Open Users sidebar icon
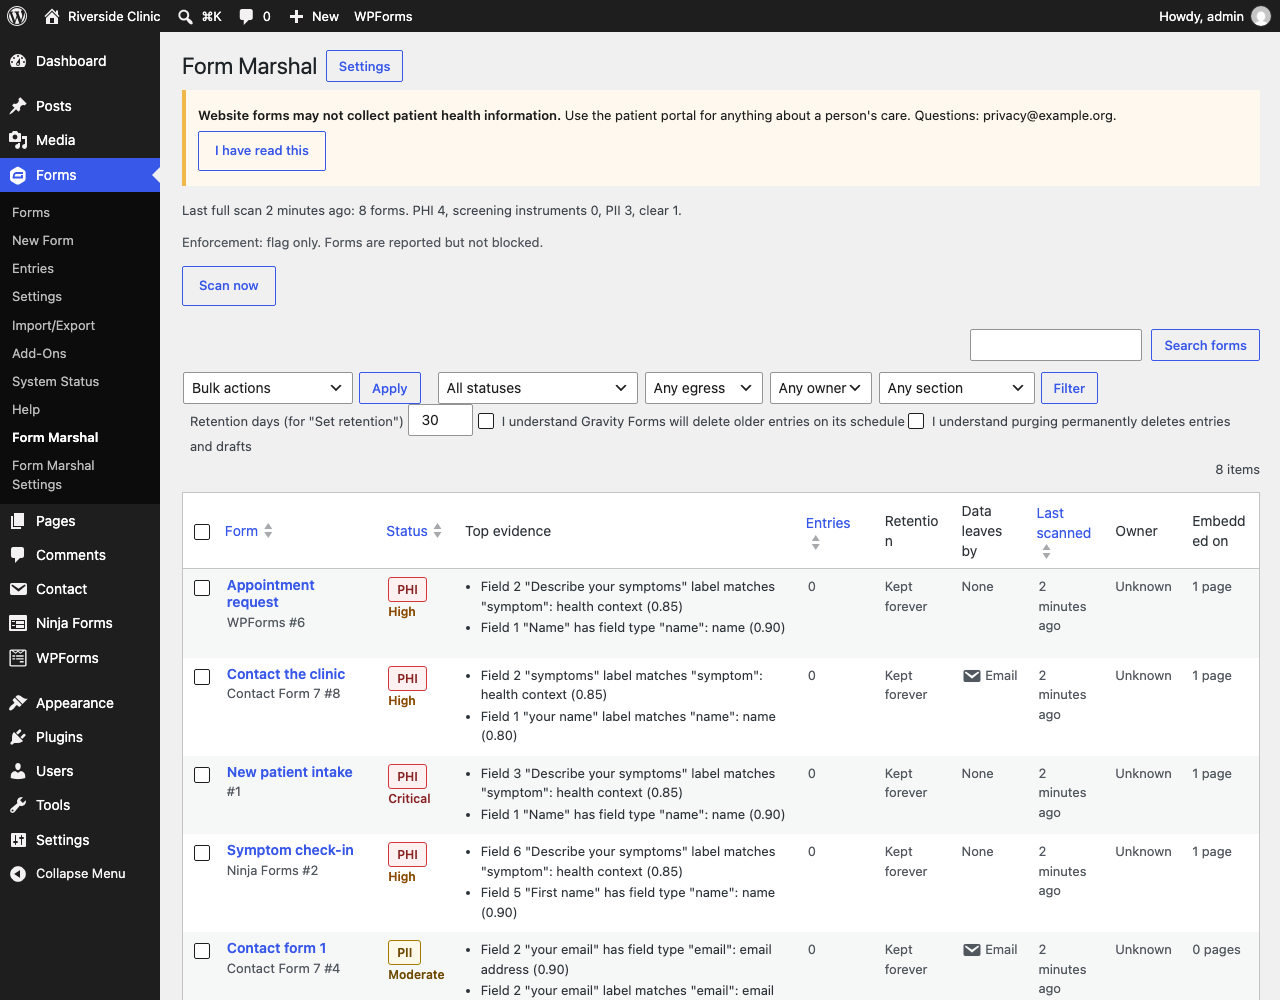Screen dimensions: 1280x1000 tap(18, 771)
